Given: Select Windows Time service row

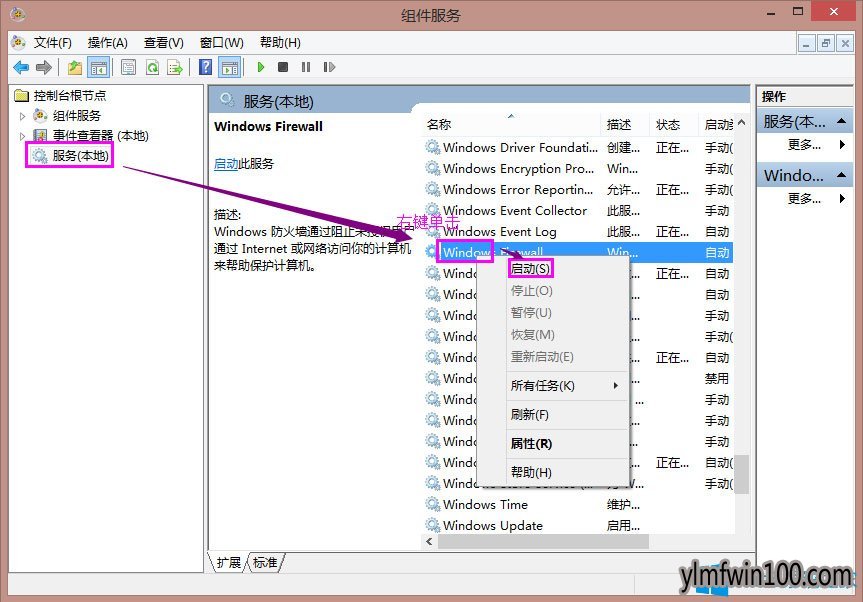Looking at the screenshot, I should point(578,504).
